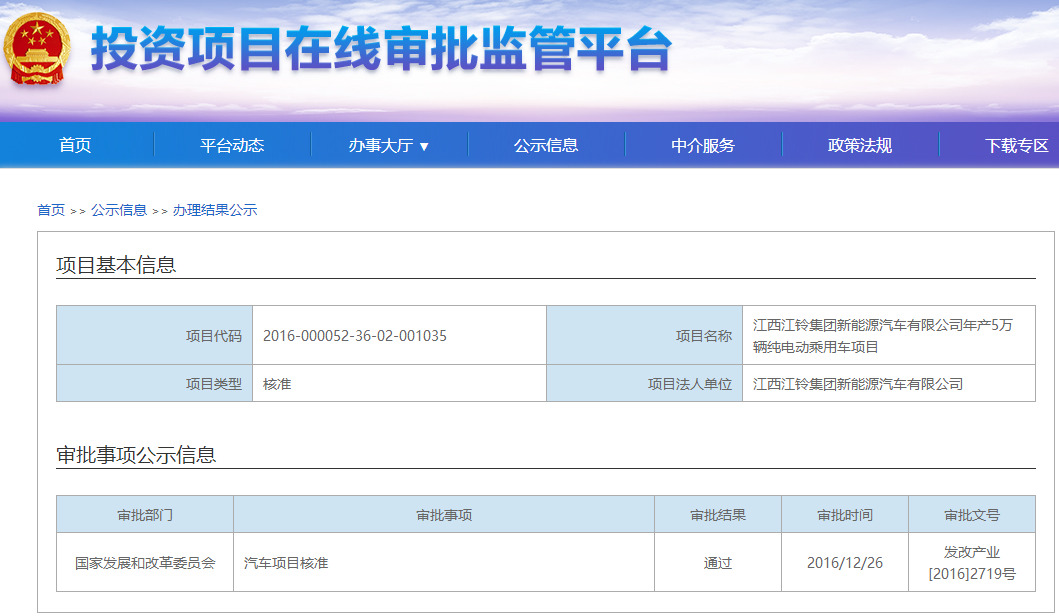Click the 审批结果 cell showing 通过
The width and height of the screenshot is (1059, 616).
click(716, 562)
